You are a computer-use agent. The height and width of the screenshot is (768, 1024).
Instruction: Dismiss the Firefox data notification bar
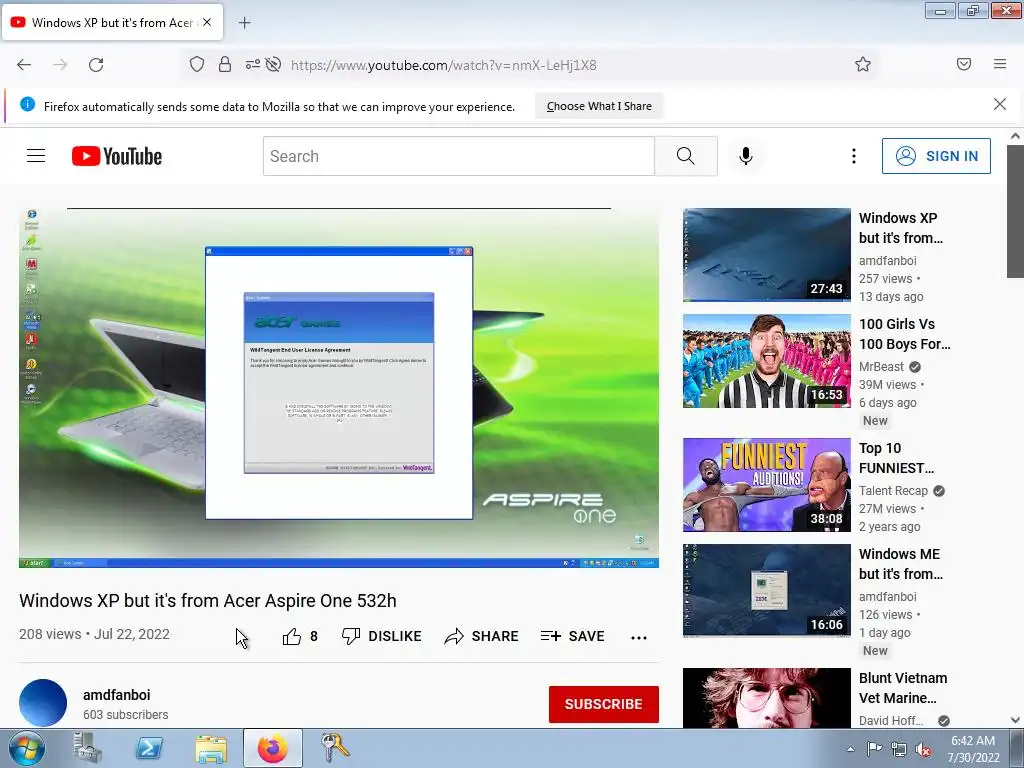pyautogui.click(x=1000, y=104)
